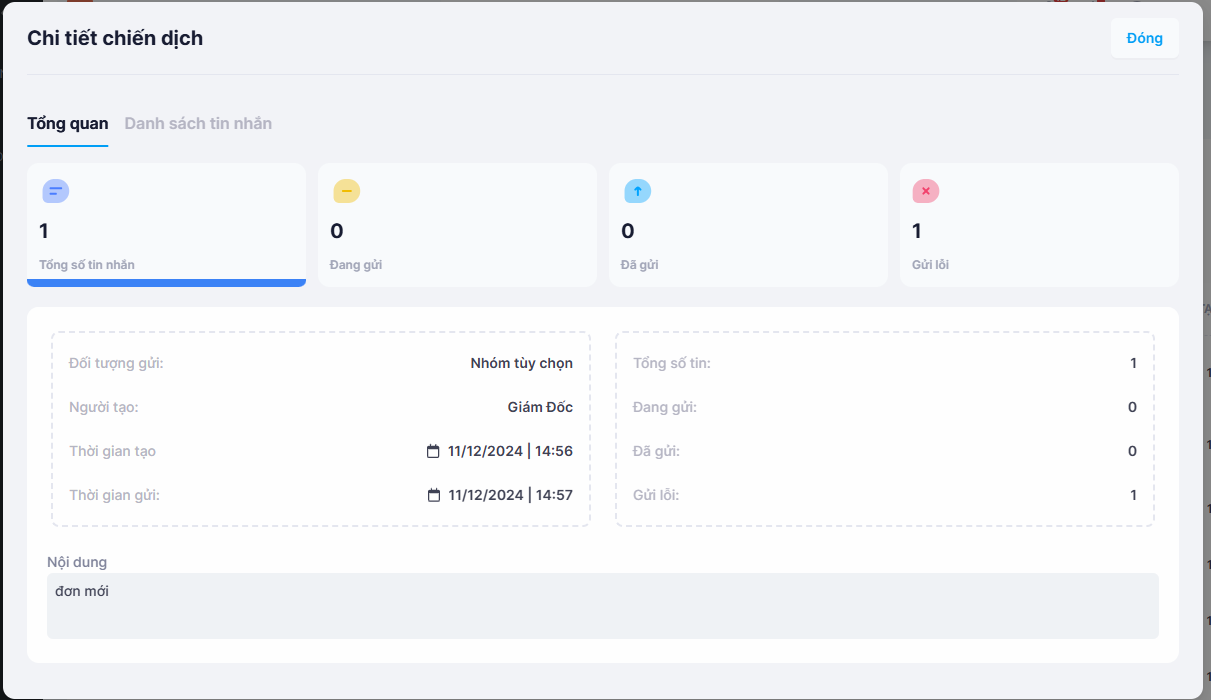Viewport: 1211px width, 700px height.
Task: Click the Nhóm tùy chọn value
Action: (x=521, y=363)
